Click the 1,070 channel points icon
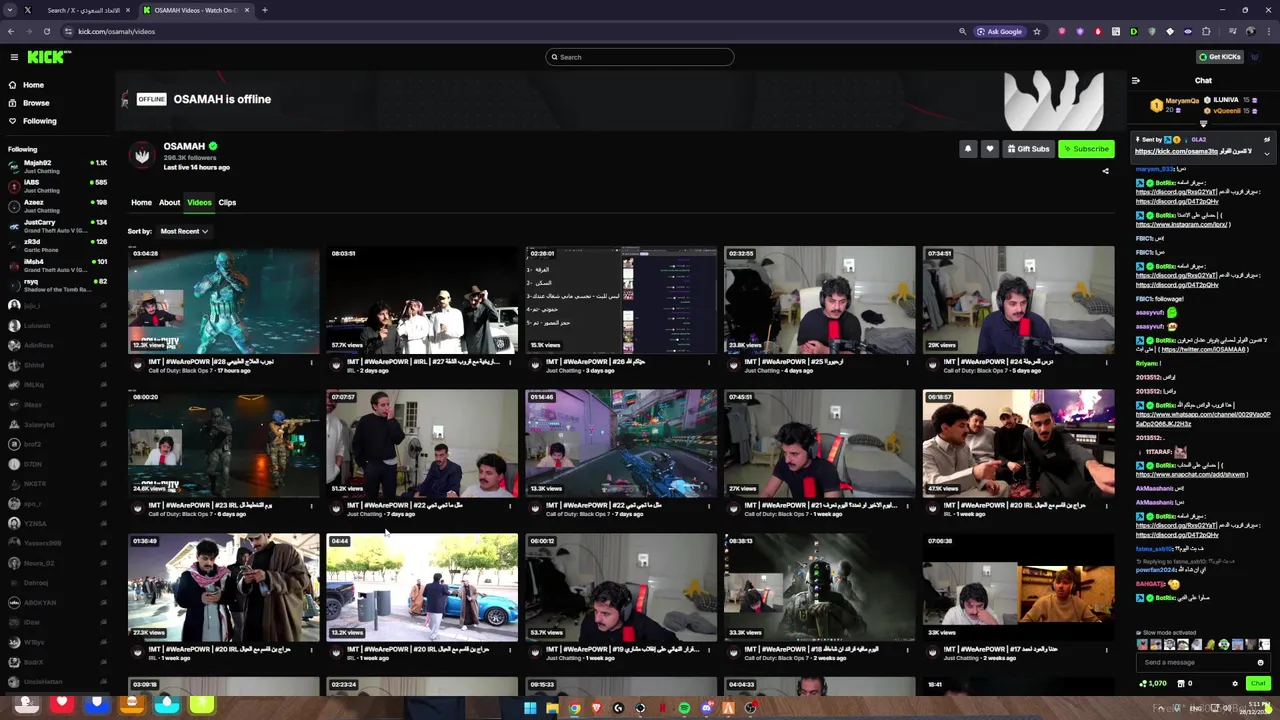1280x720 pixels. tap(1154, 684)
